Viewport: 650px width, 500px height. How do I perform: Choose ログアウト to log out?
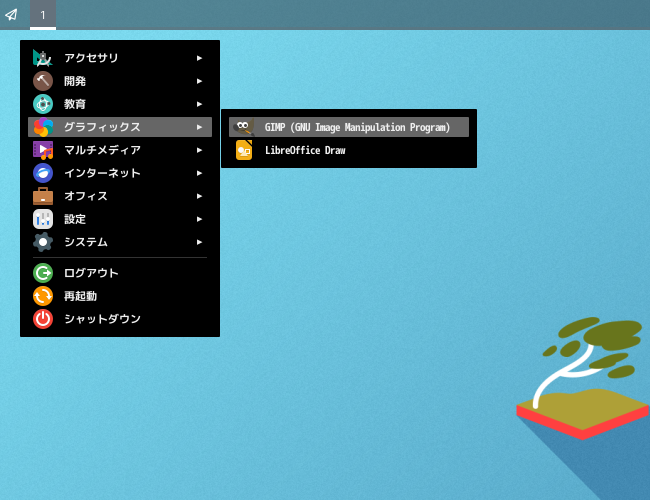[x=120, y=273]
